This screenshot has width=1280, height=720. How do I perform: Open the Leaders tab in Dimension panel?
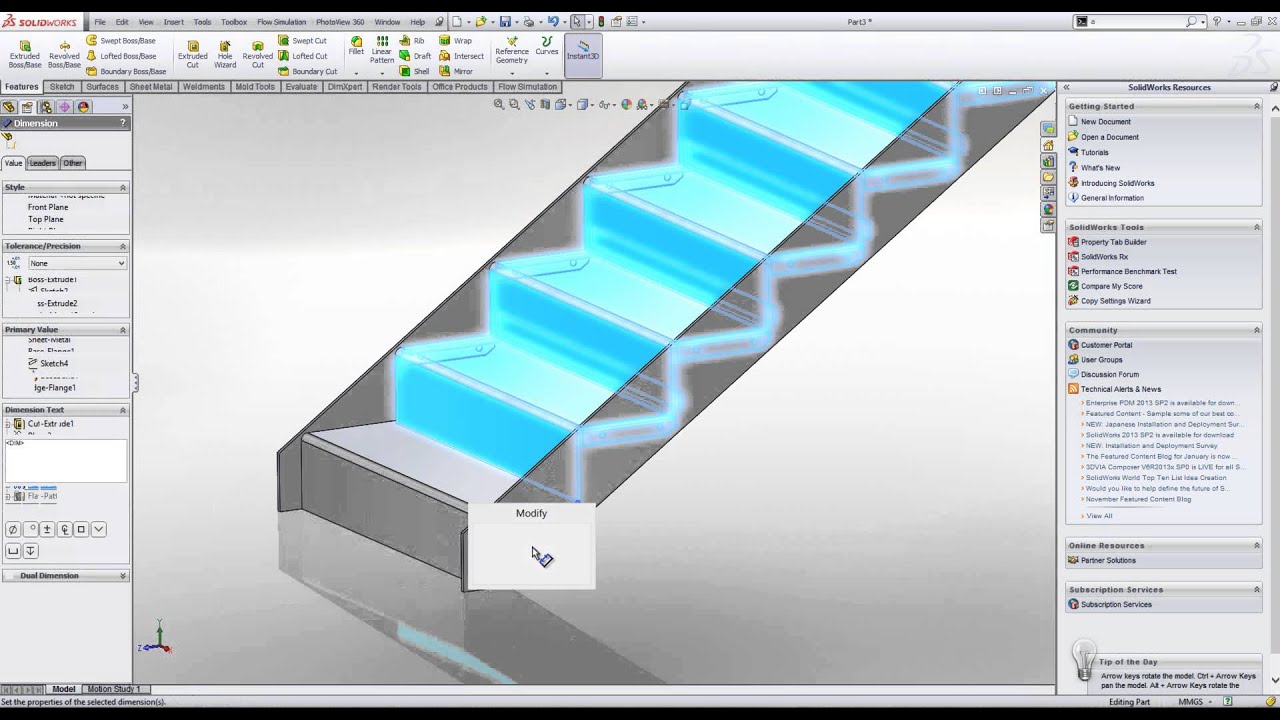click(42, 163)
